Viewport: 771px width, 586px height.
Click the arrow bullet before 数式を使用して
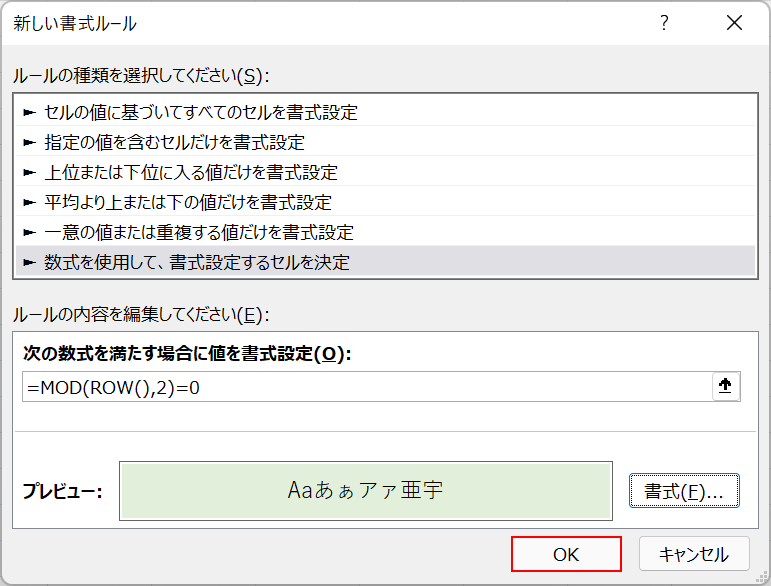point(29,263)
